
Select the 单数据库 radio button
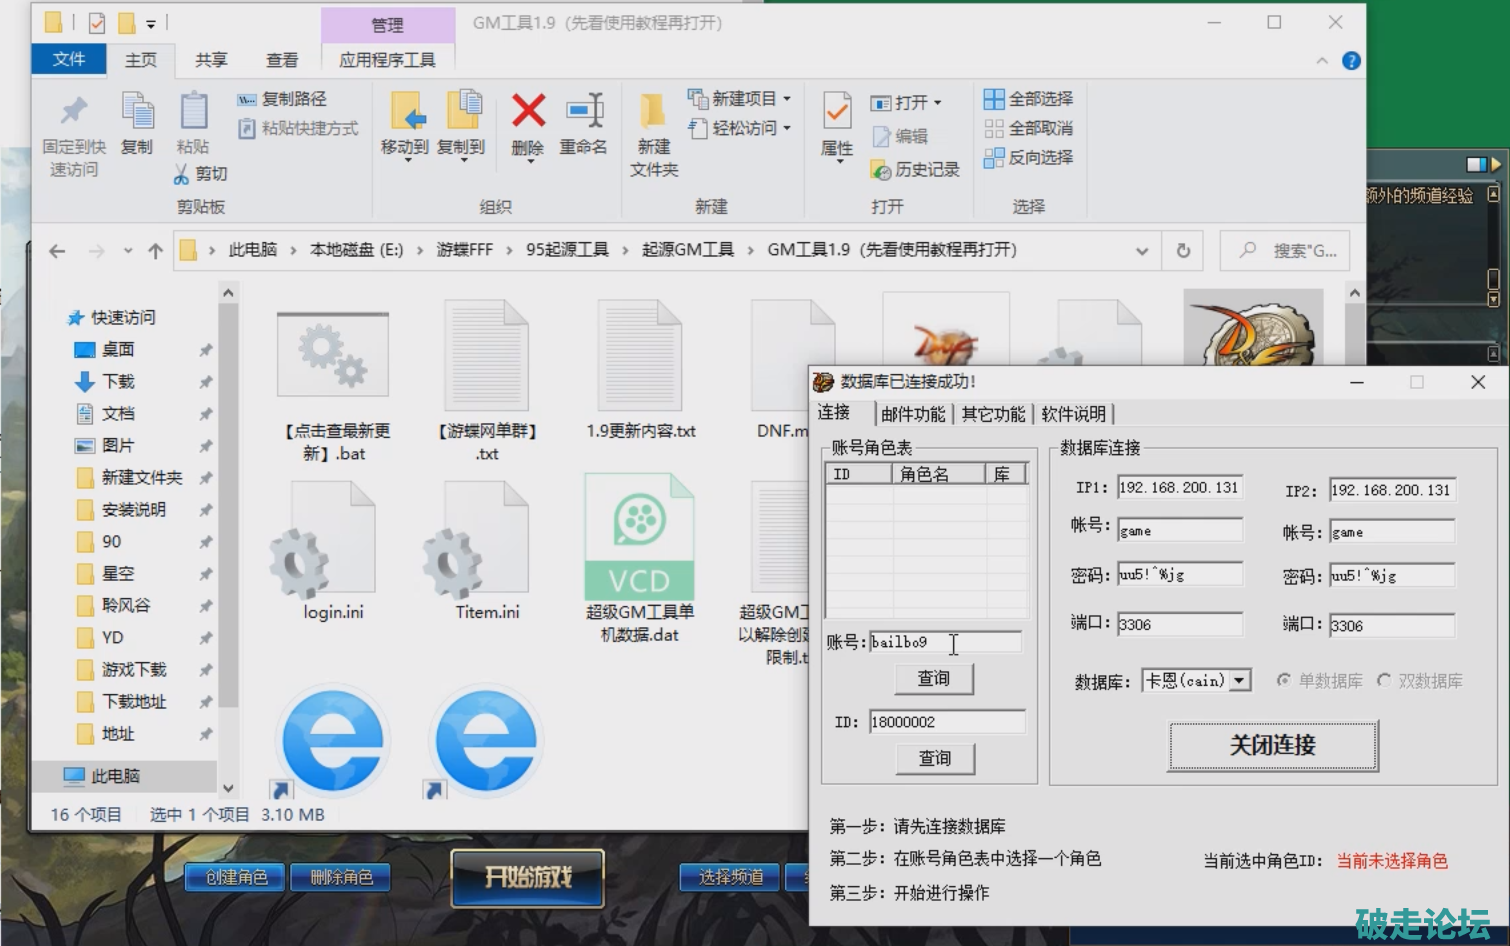point(1284,681)
